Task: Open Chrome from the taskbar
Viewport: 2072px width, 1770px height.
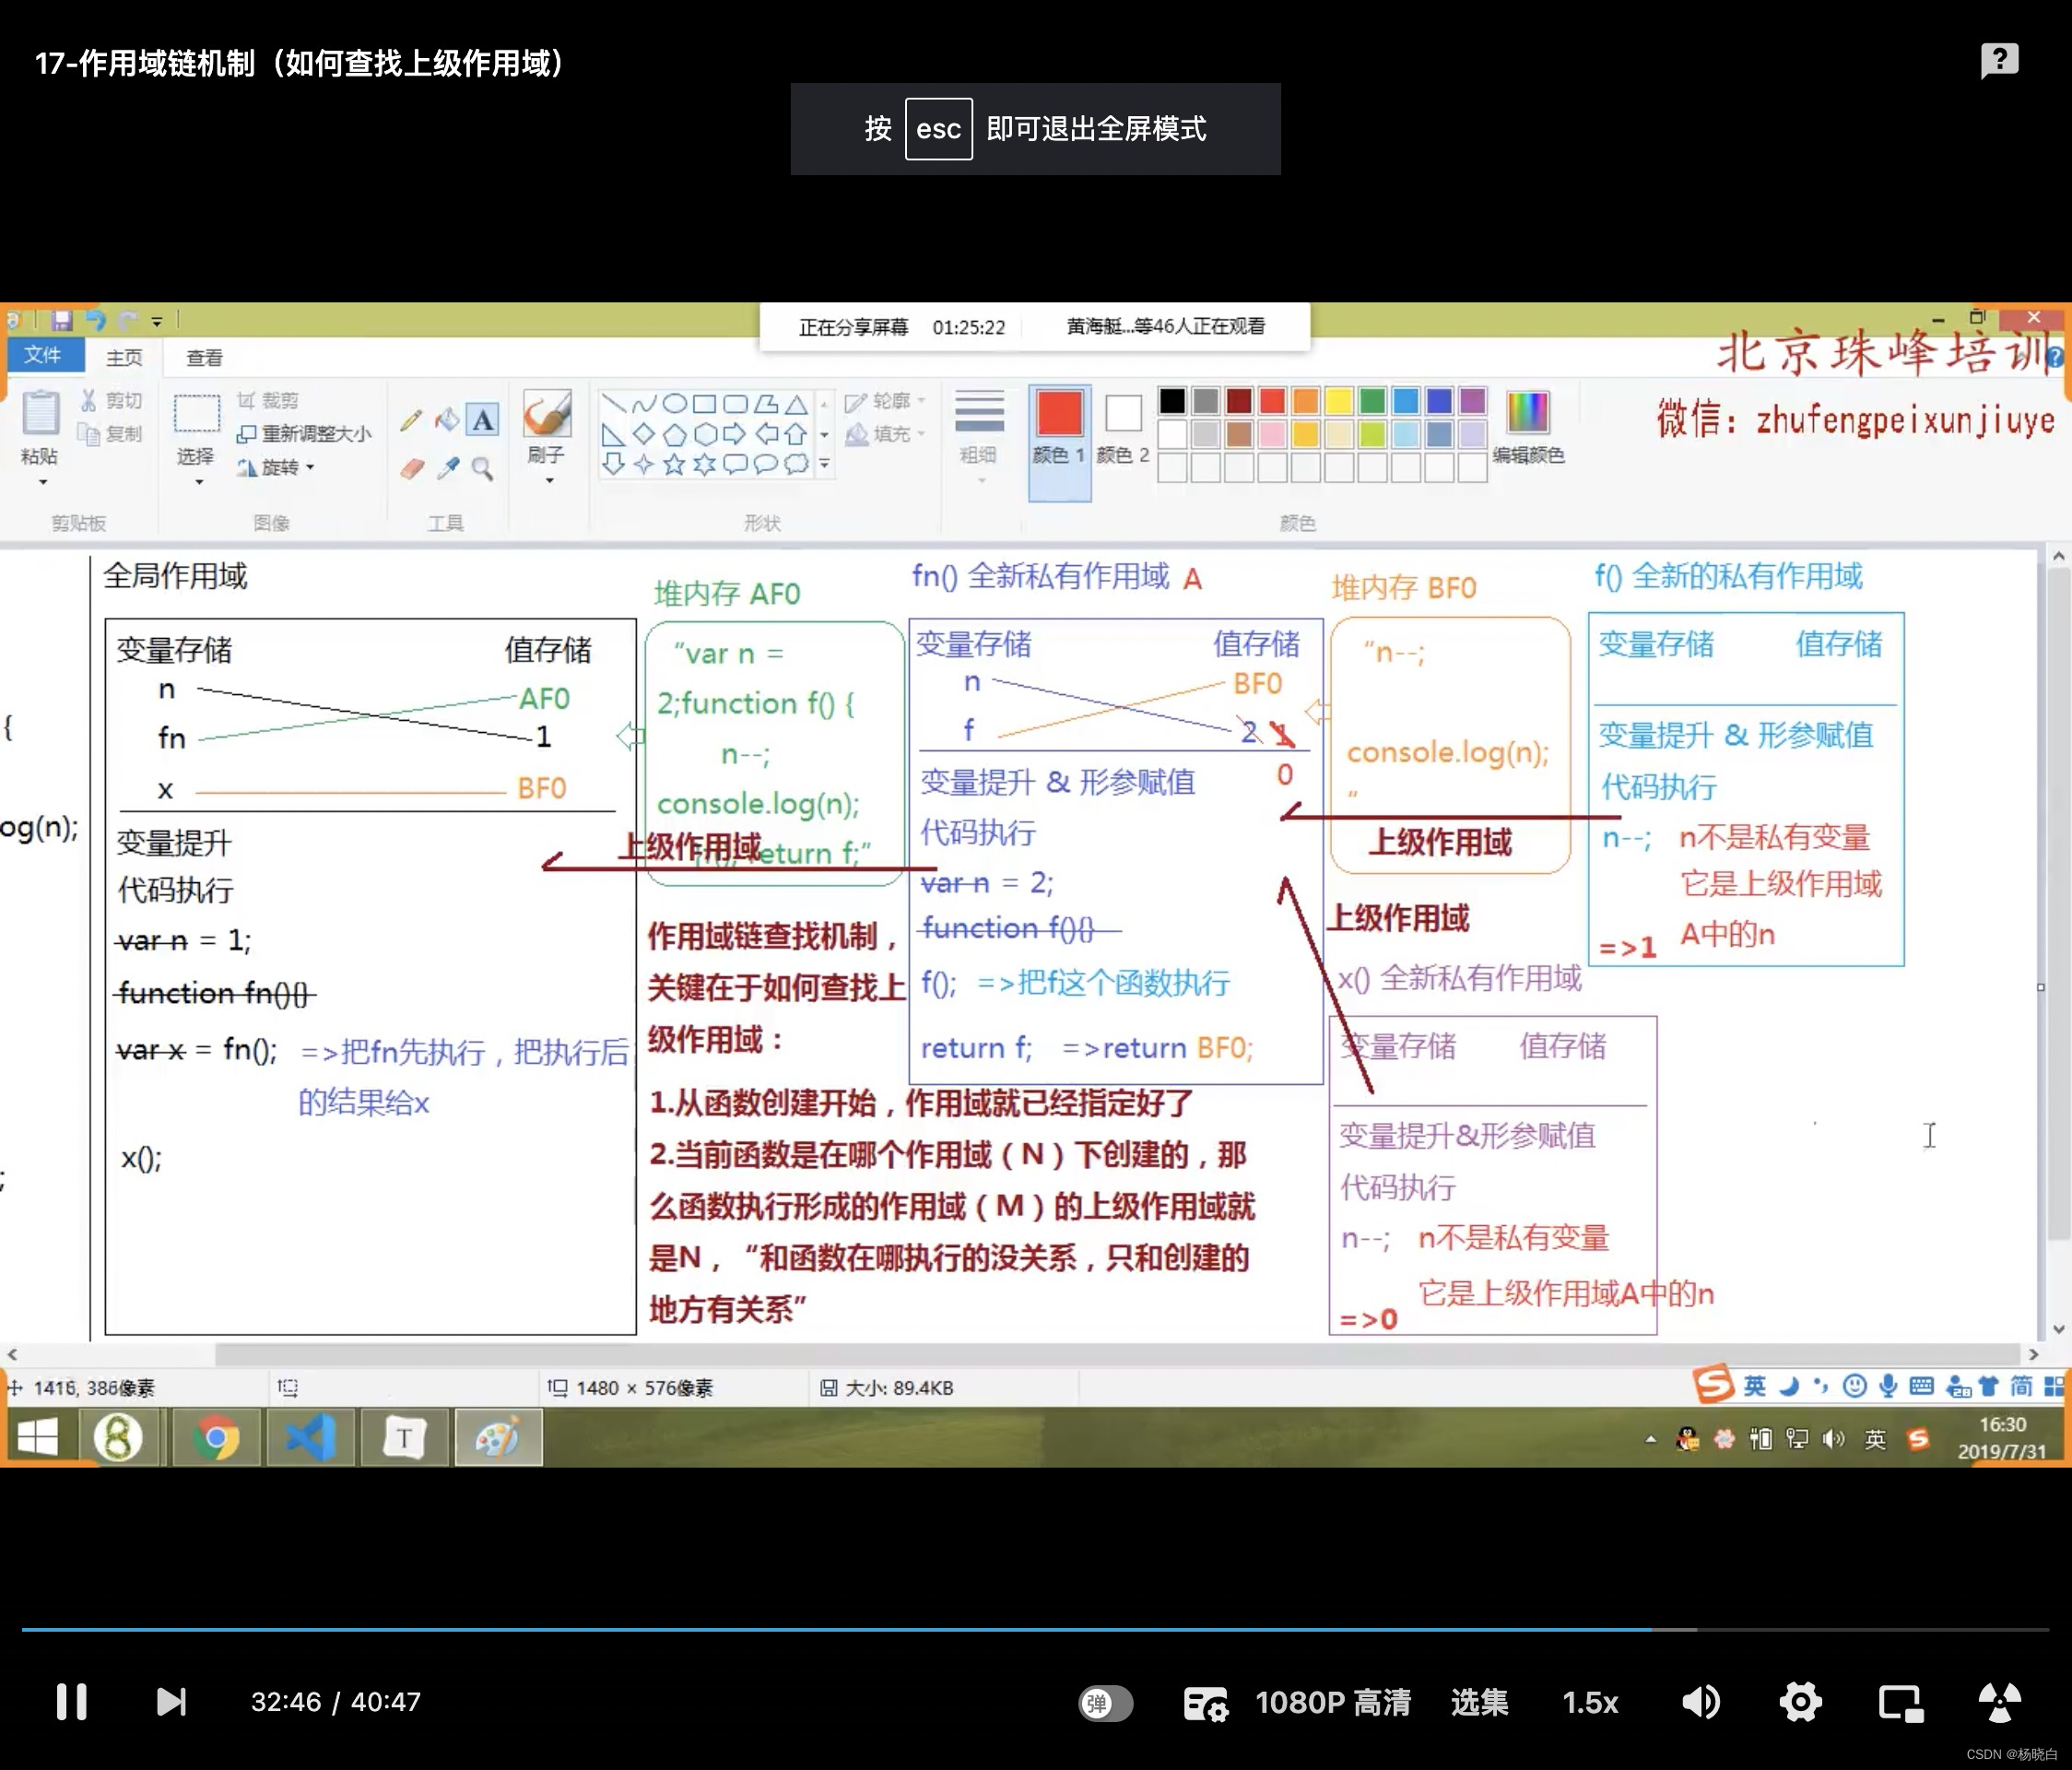Action: [x=216, y=1438]
